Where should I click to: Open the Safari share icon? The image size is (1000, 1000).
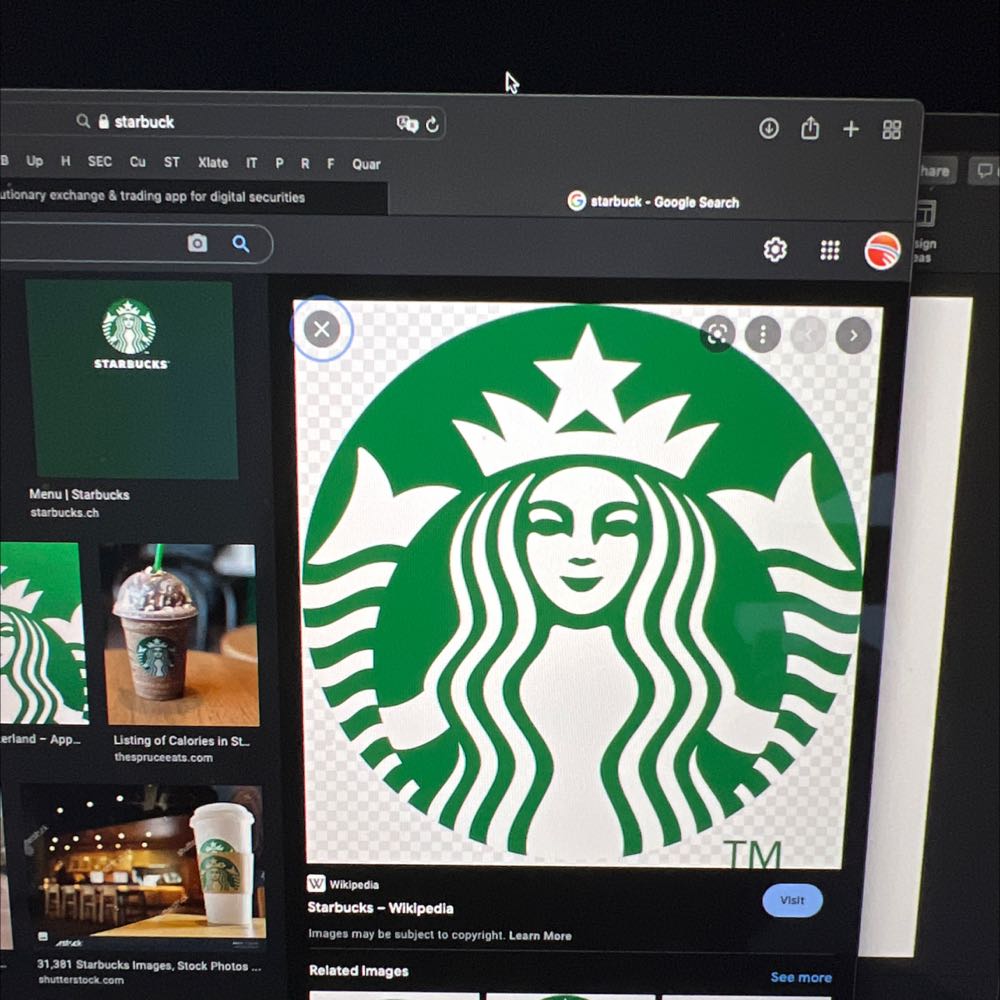810,128
